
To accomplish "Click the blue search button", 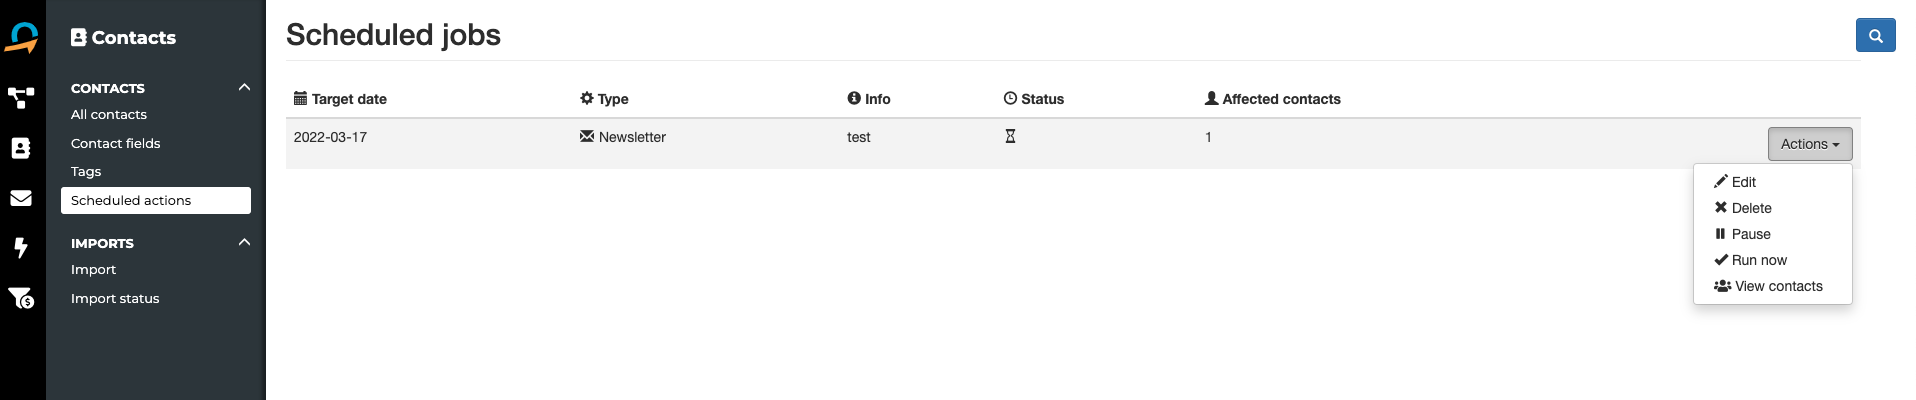I will 1875,35.
